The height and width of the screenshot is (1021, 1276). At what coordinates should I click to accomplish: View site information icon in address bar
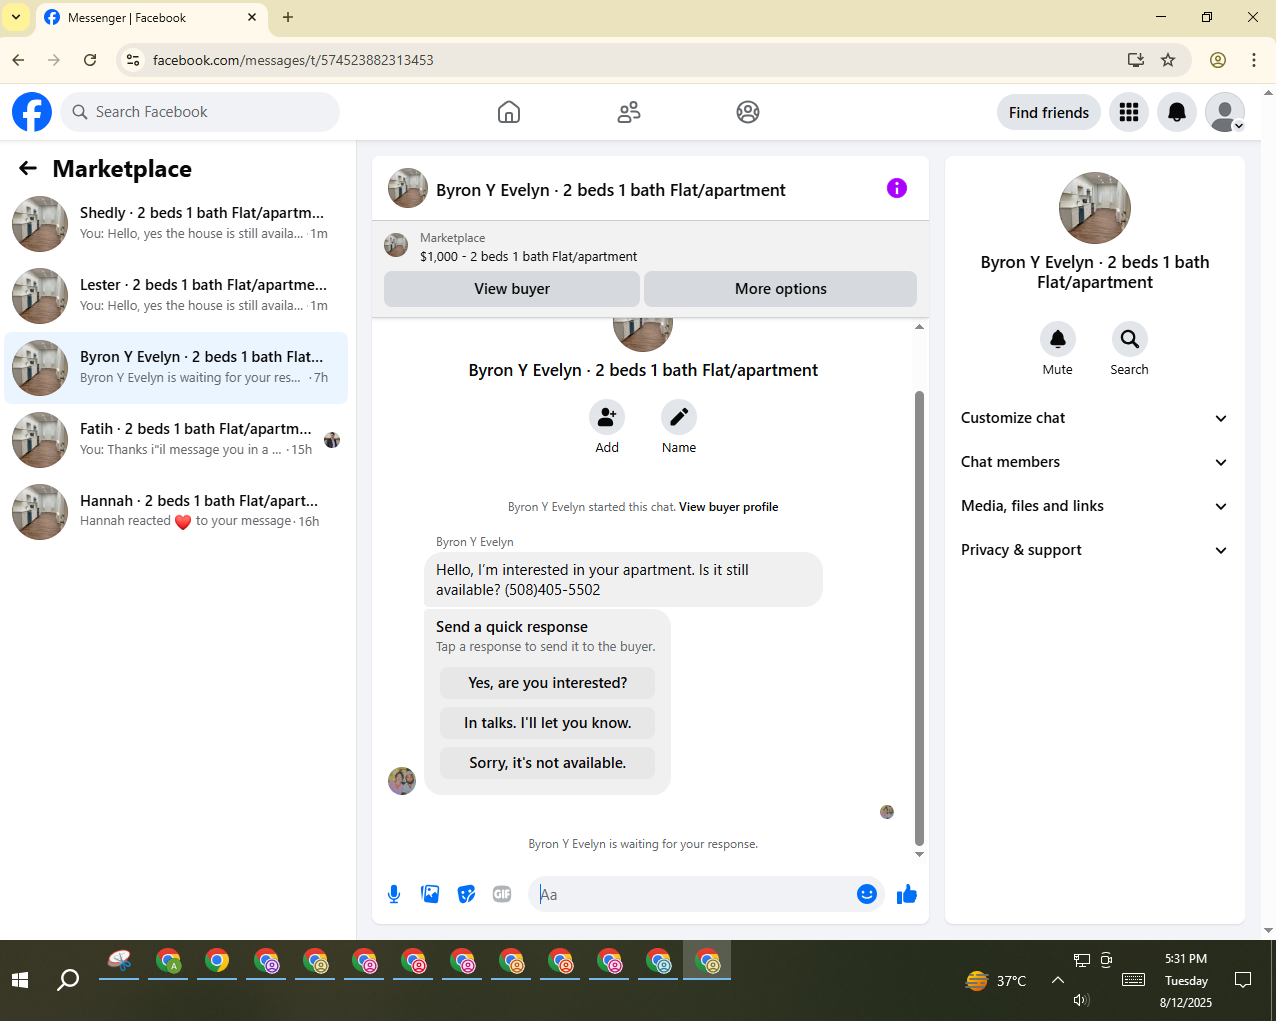click(133, 60)
